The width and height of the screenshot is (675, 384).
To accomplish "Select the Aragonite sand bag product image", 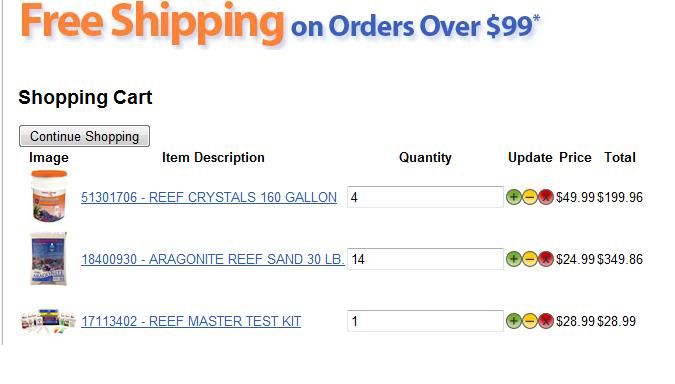I will point(49,259).
